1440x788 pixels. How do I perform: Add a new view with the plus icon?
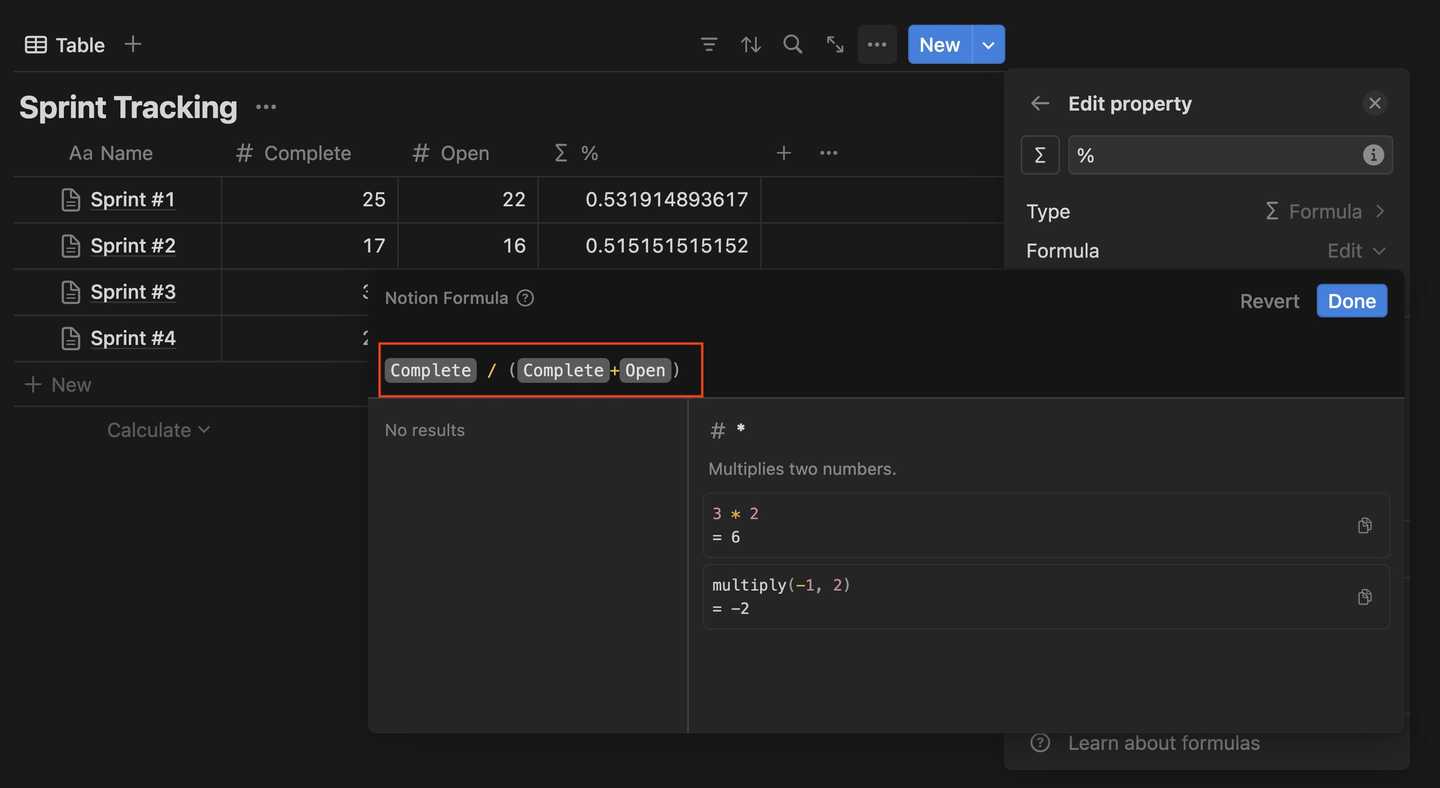pyautogui.click(x=132, y=44)
